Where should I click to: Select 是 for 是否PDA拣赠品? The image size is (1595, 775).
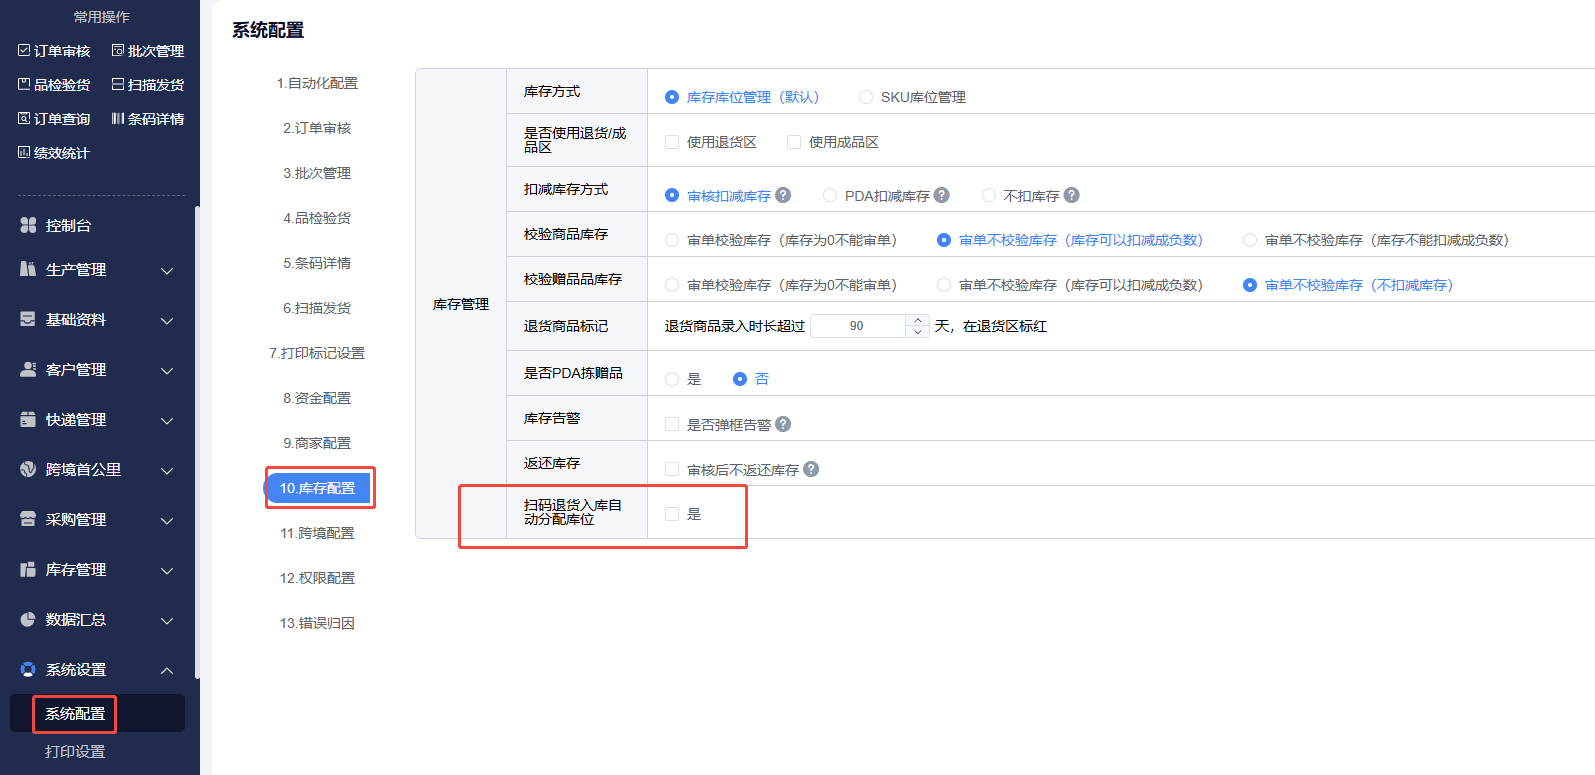click(x=672, y=379)
